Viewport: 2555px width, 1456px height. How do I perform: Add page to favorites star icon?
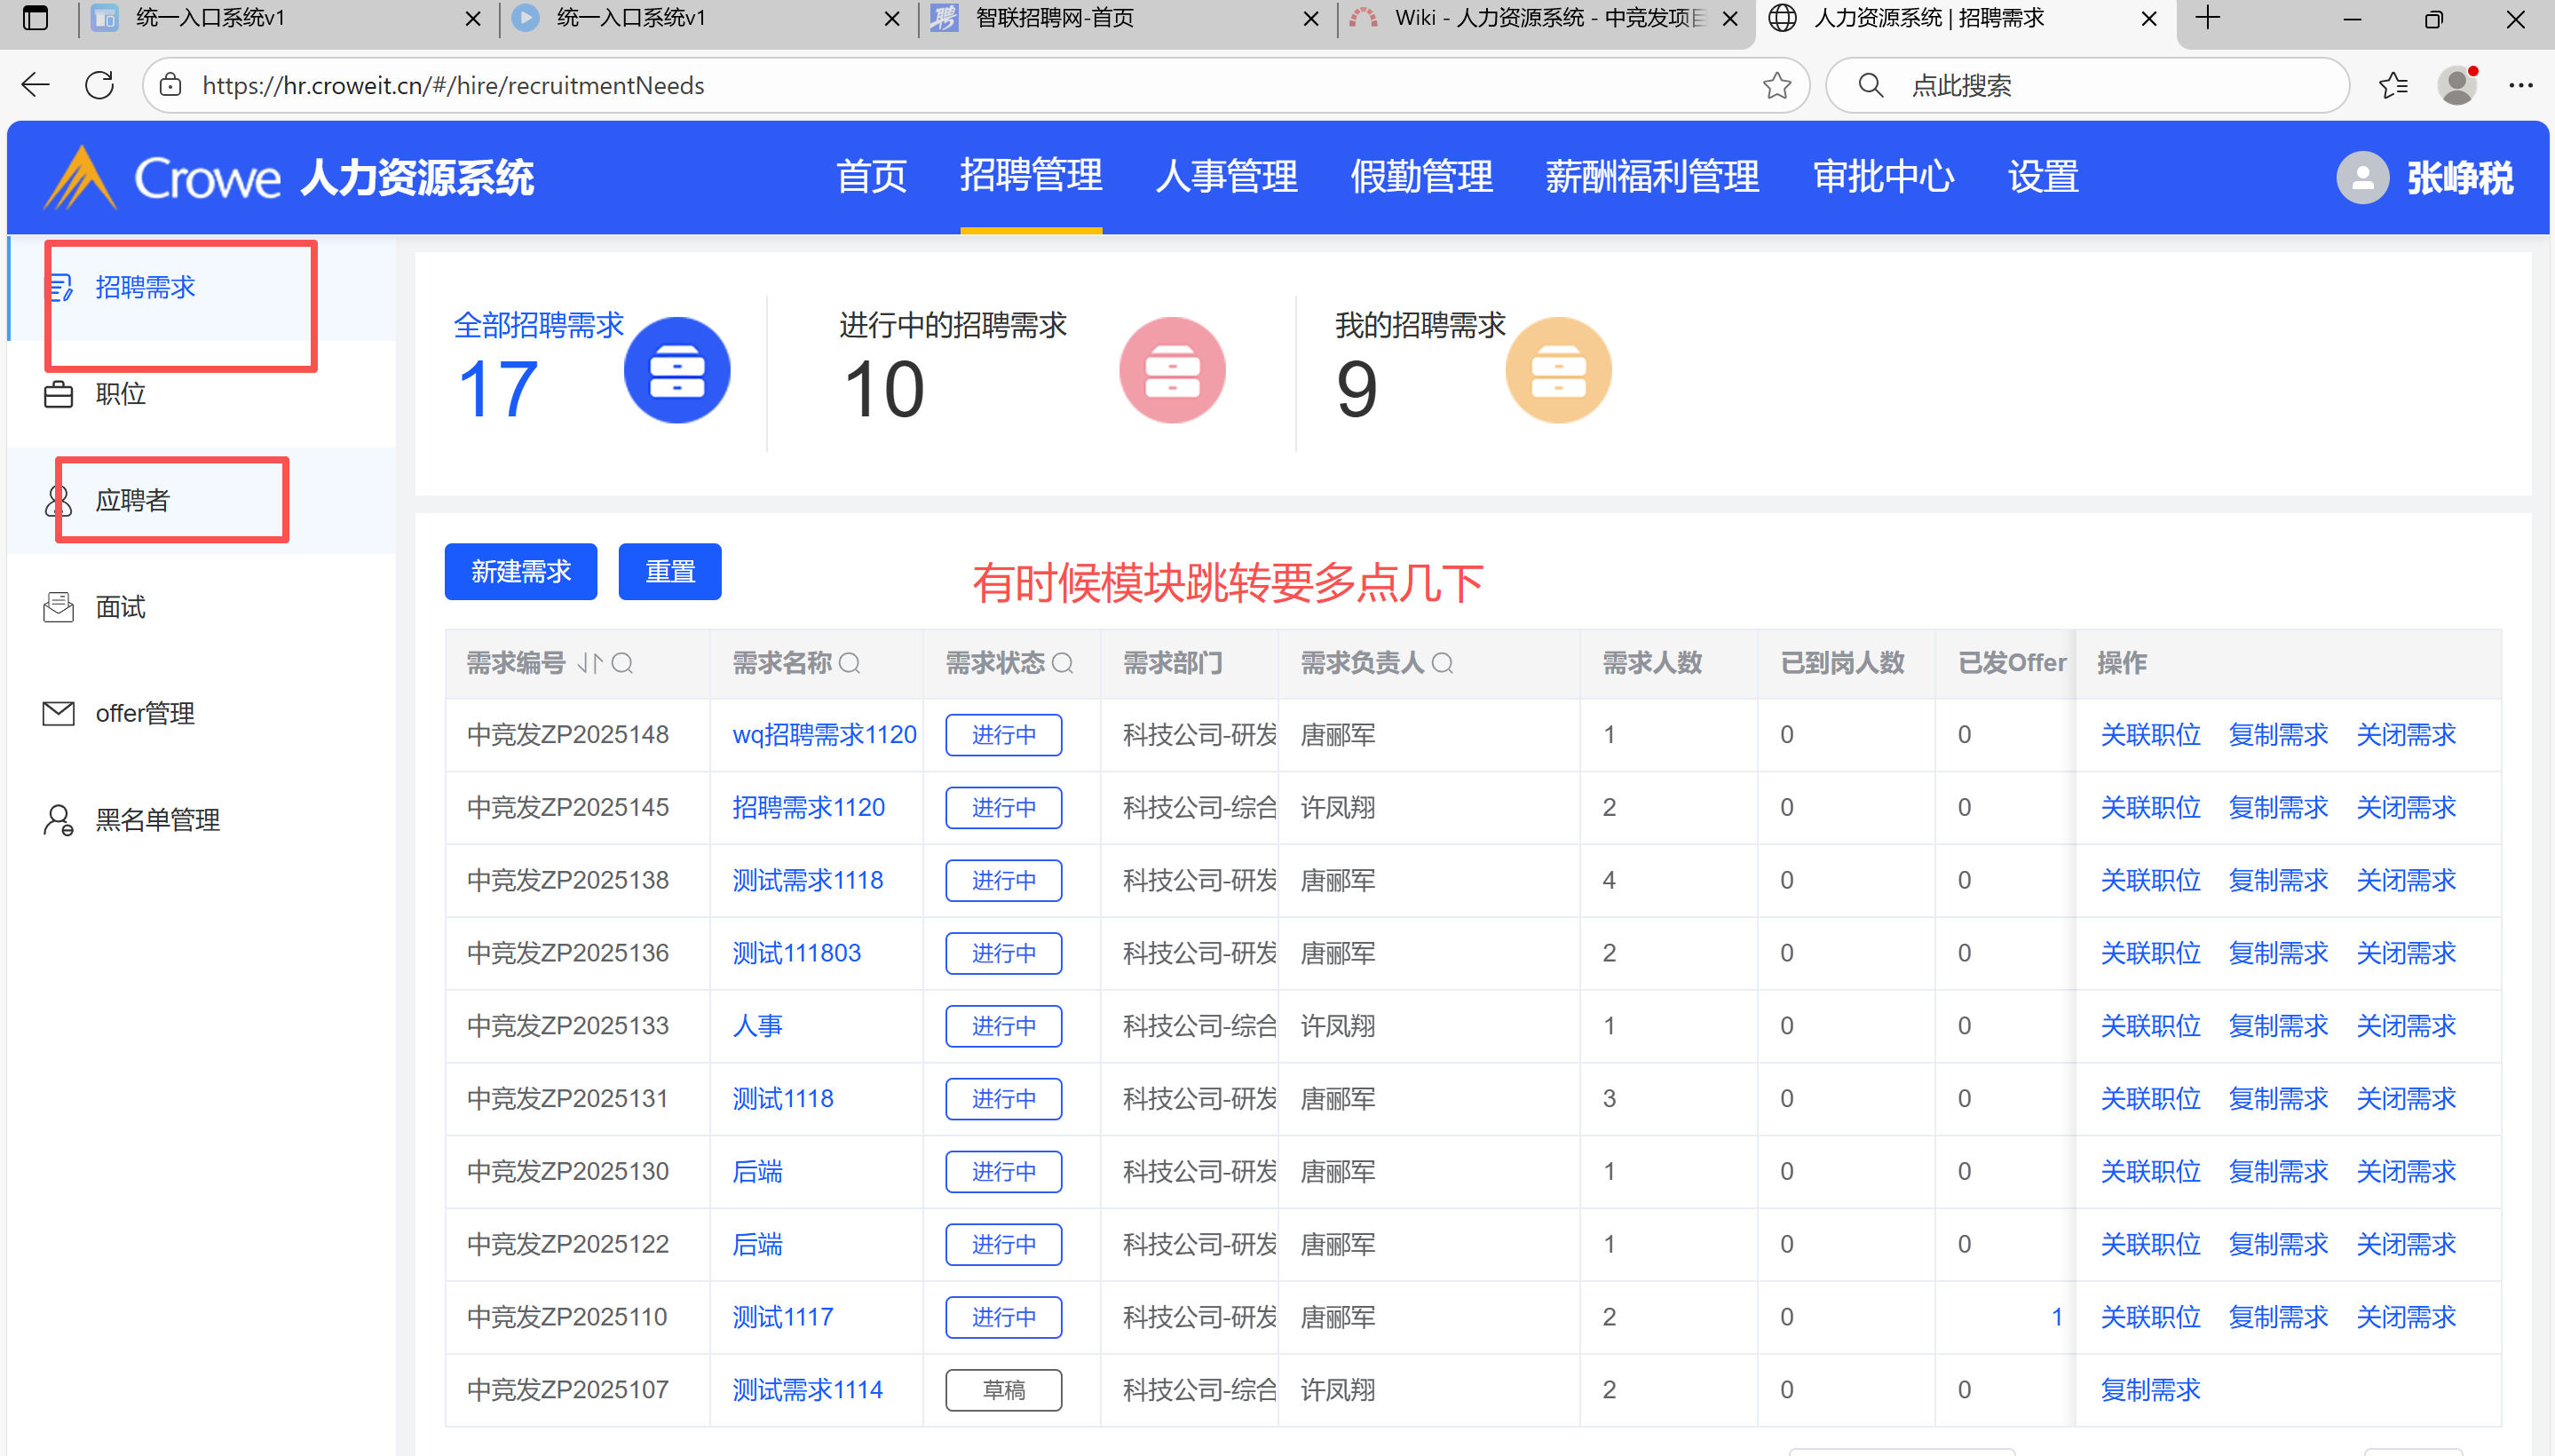pyautogui.click(x=1776, y=85)
